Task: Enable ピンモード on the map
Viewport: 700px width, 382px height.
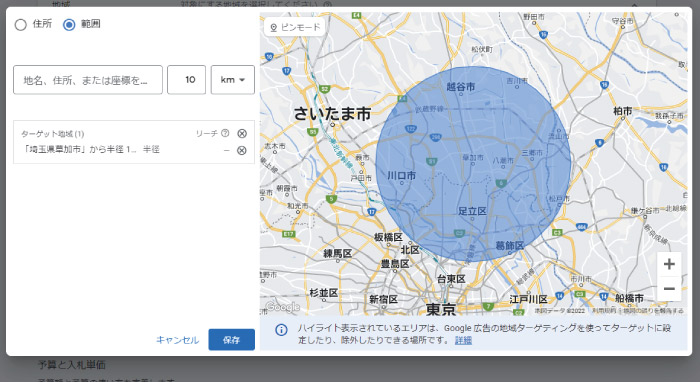Action: click(x=295, y=27)
